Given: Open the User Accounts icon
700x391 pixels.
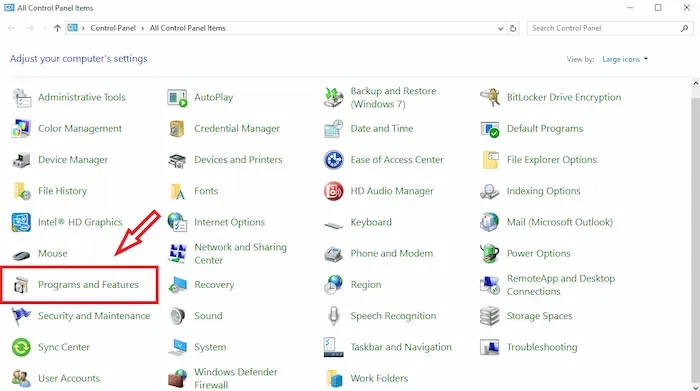Looking at the screenshot, I should click(21, 379).
